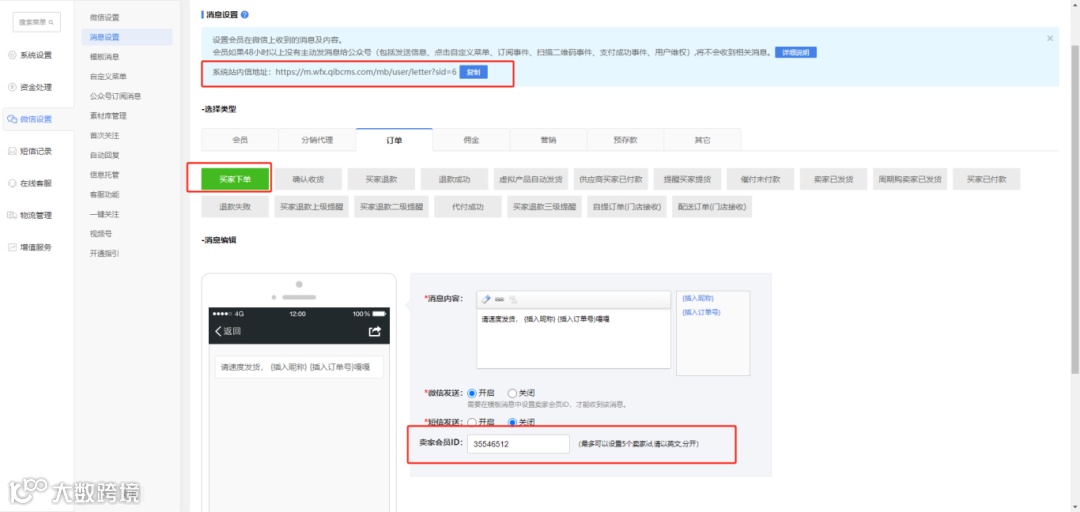The height and width of the screenshot is (512, 1080).
Task: Switch to the 佣金 type tab
Action: point(471,140)
